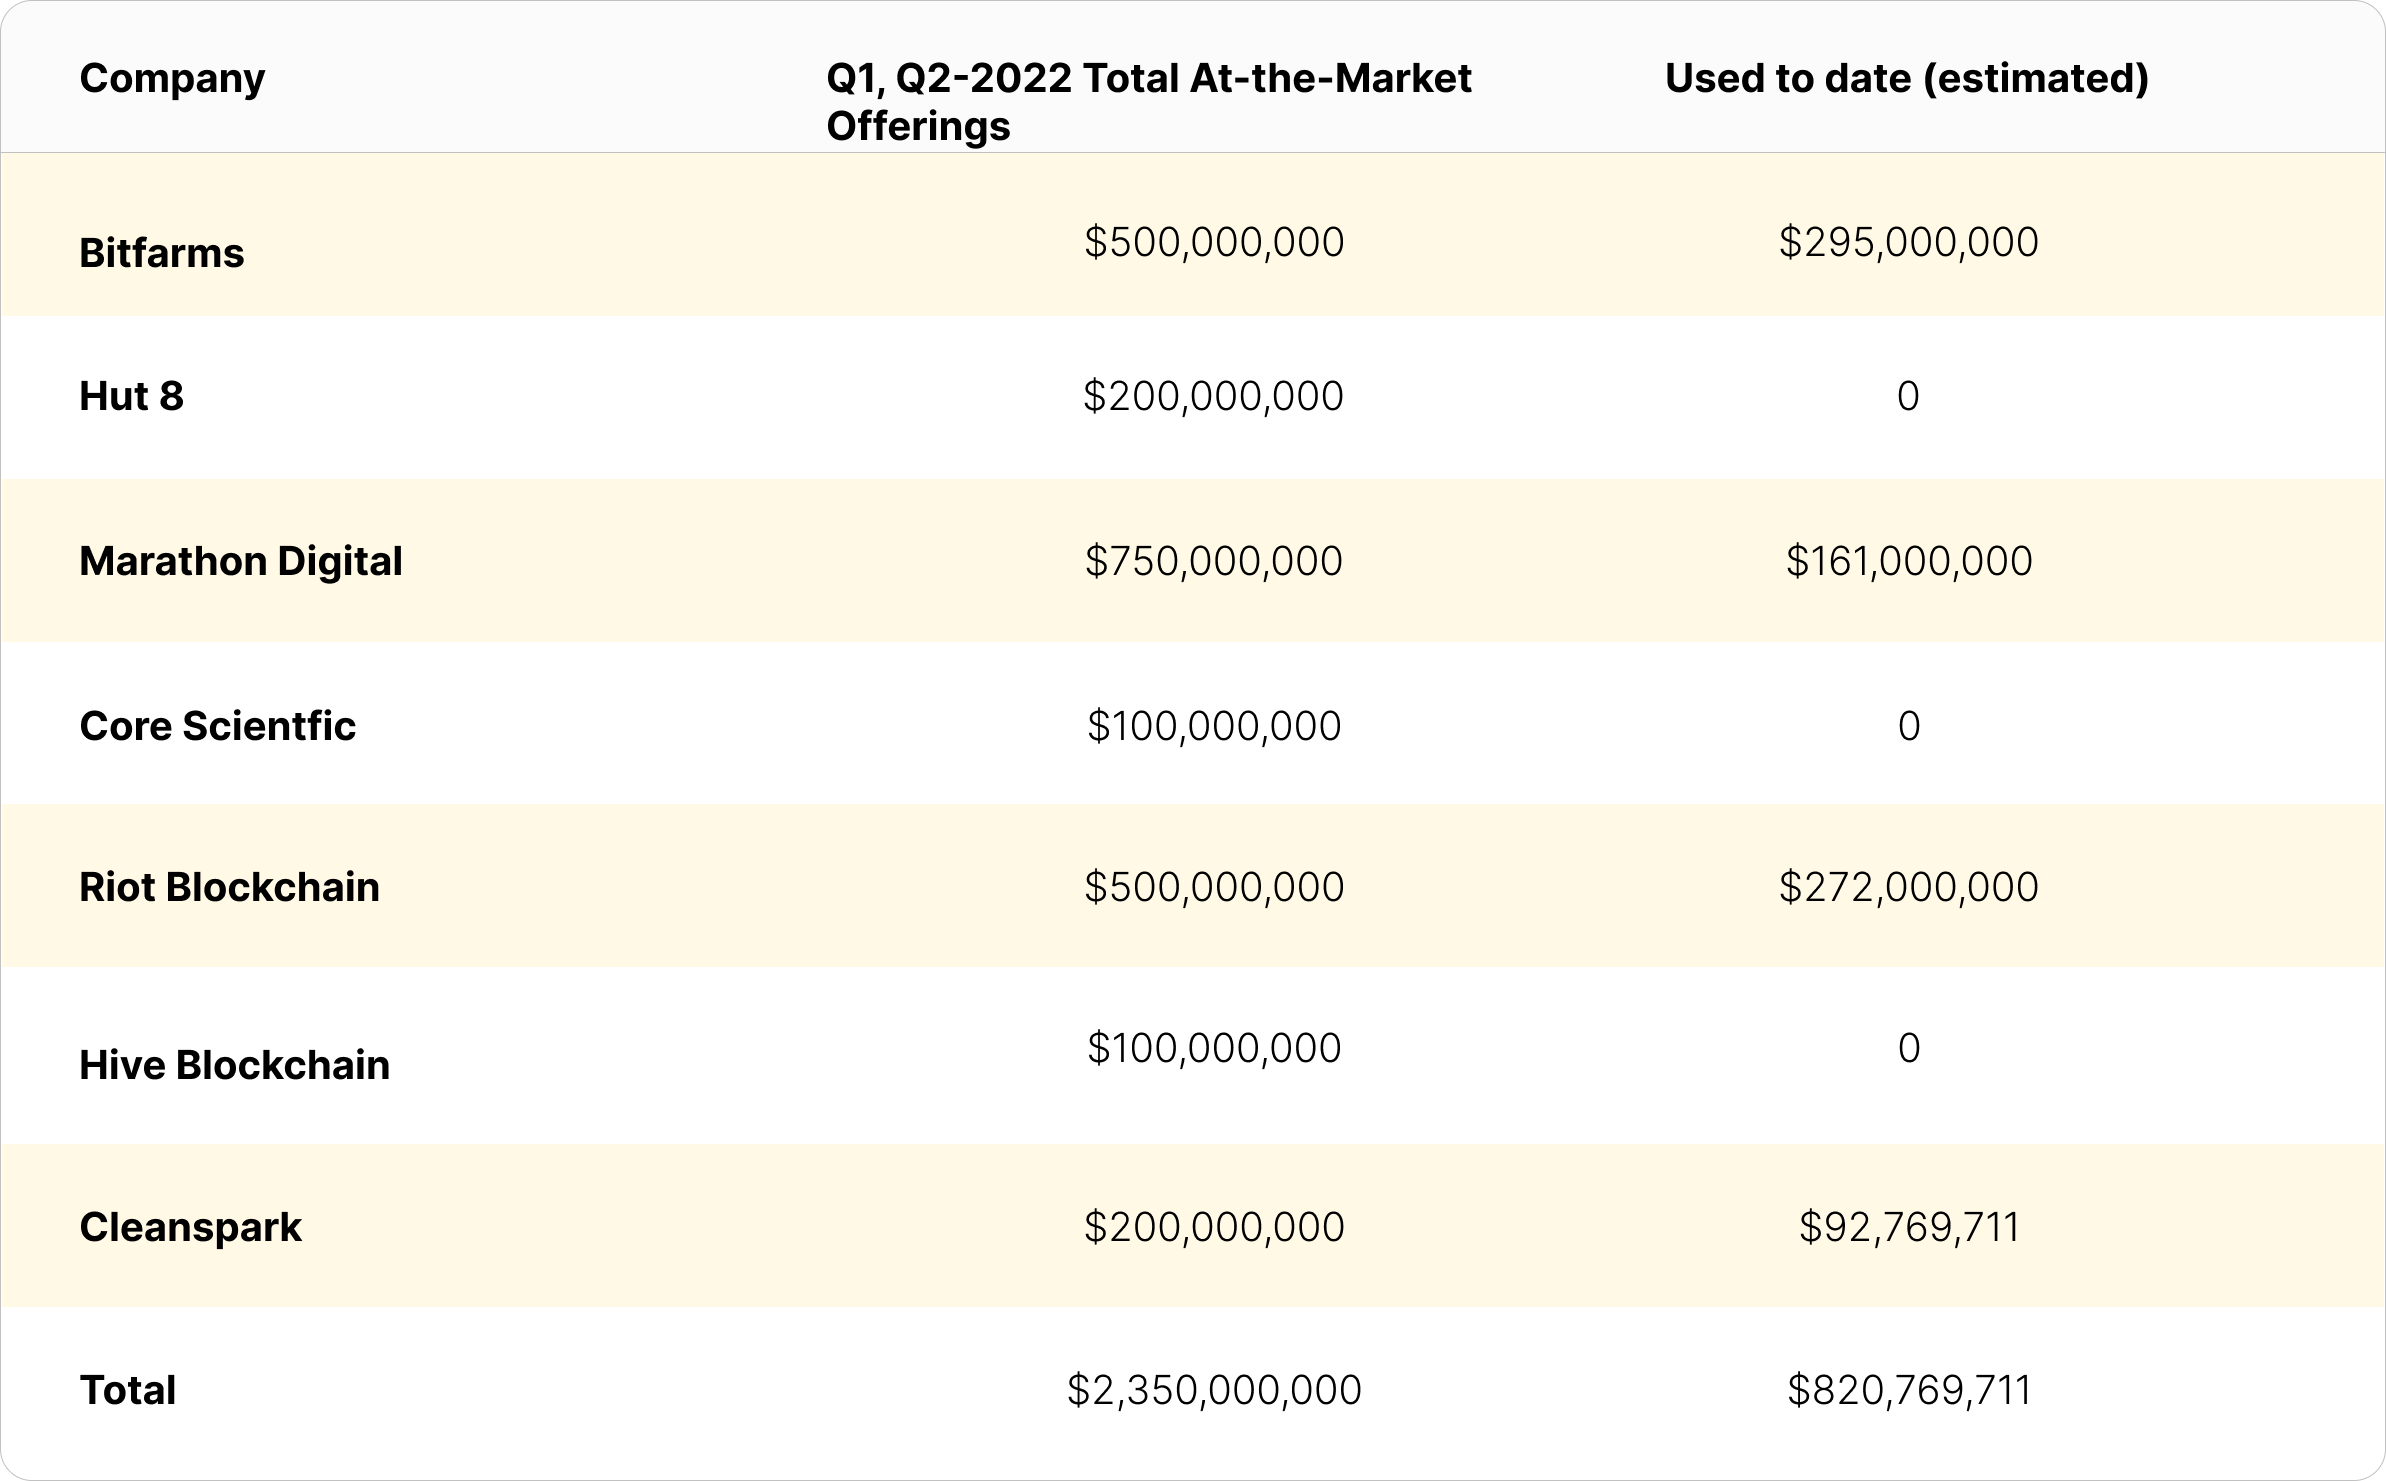Click the $2,350,000,000 total offerings value
This screenshot has width=2386, height=1481.
pyautogui.click(x=1214, y=1388)
